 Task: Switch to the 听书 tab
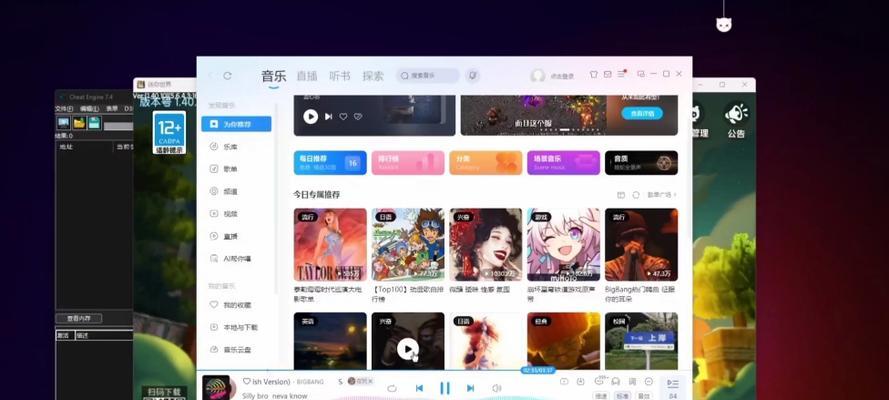pyautogui.click(x=340, y=76)
